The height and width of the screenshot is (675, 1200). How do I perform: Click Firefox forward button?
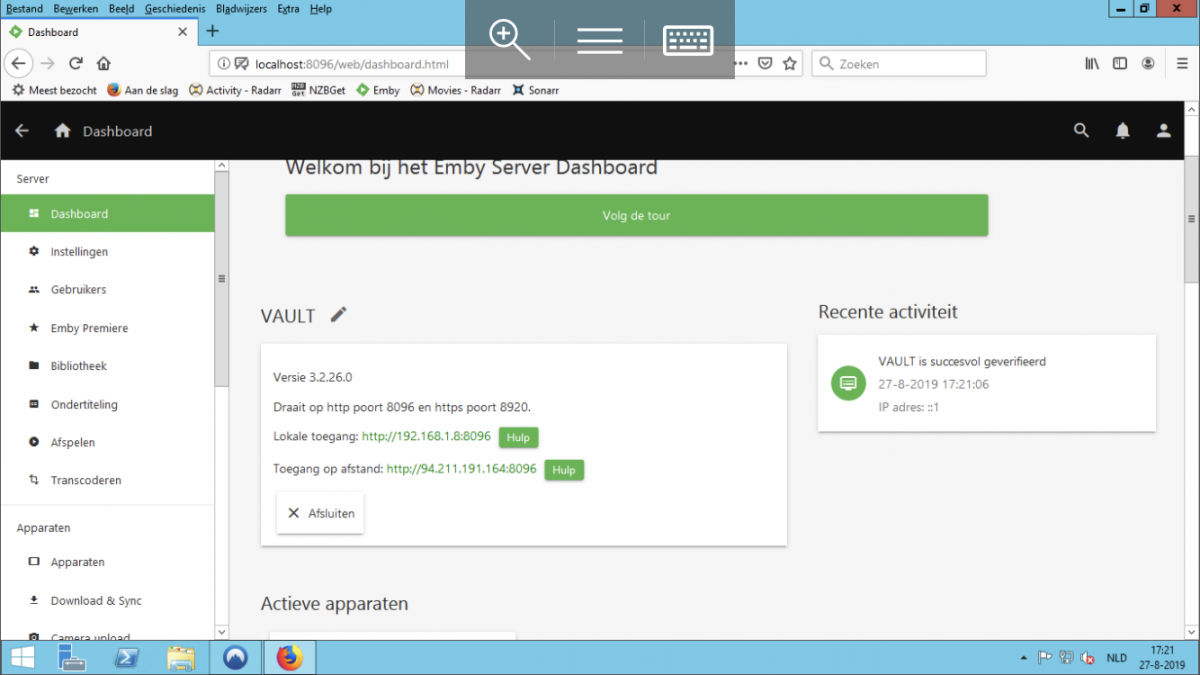(x=47, y=63)
